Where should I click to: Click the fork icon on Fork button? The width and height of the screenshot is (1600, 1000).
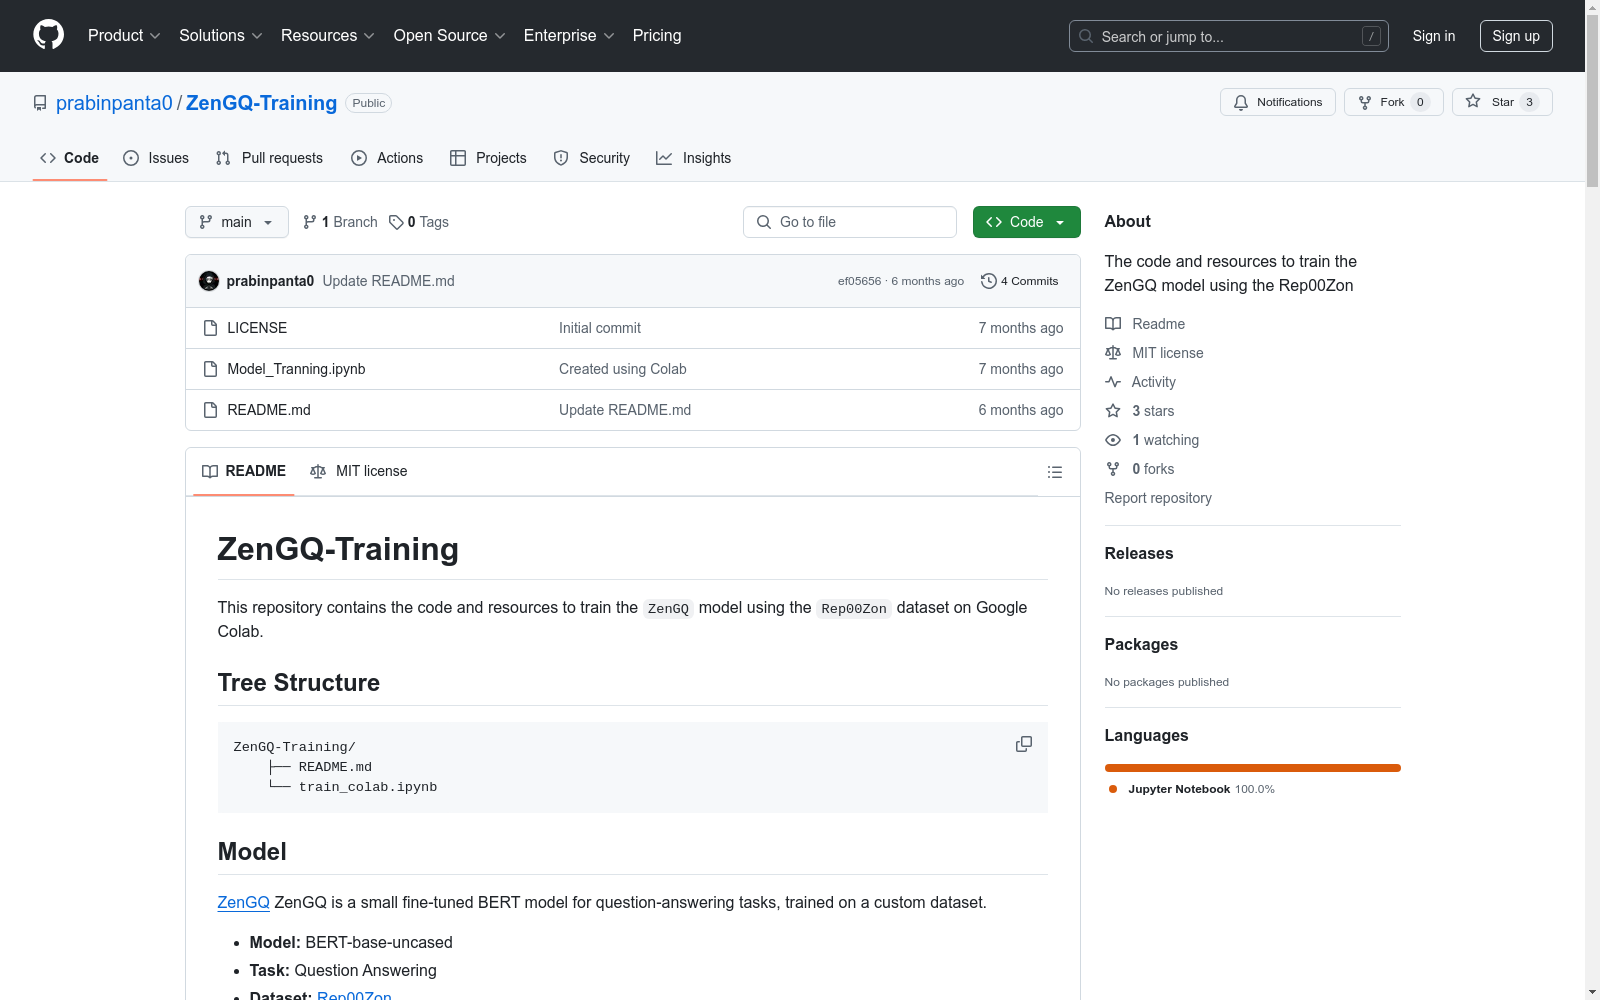pos(1365,102)
